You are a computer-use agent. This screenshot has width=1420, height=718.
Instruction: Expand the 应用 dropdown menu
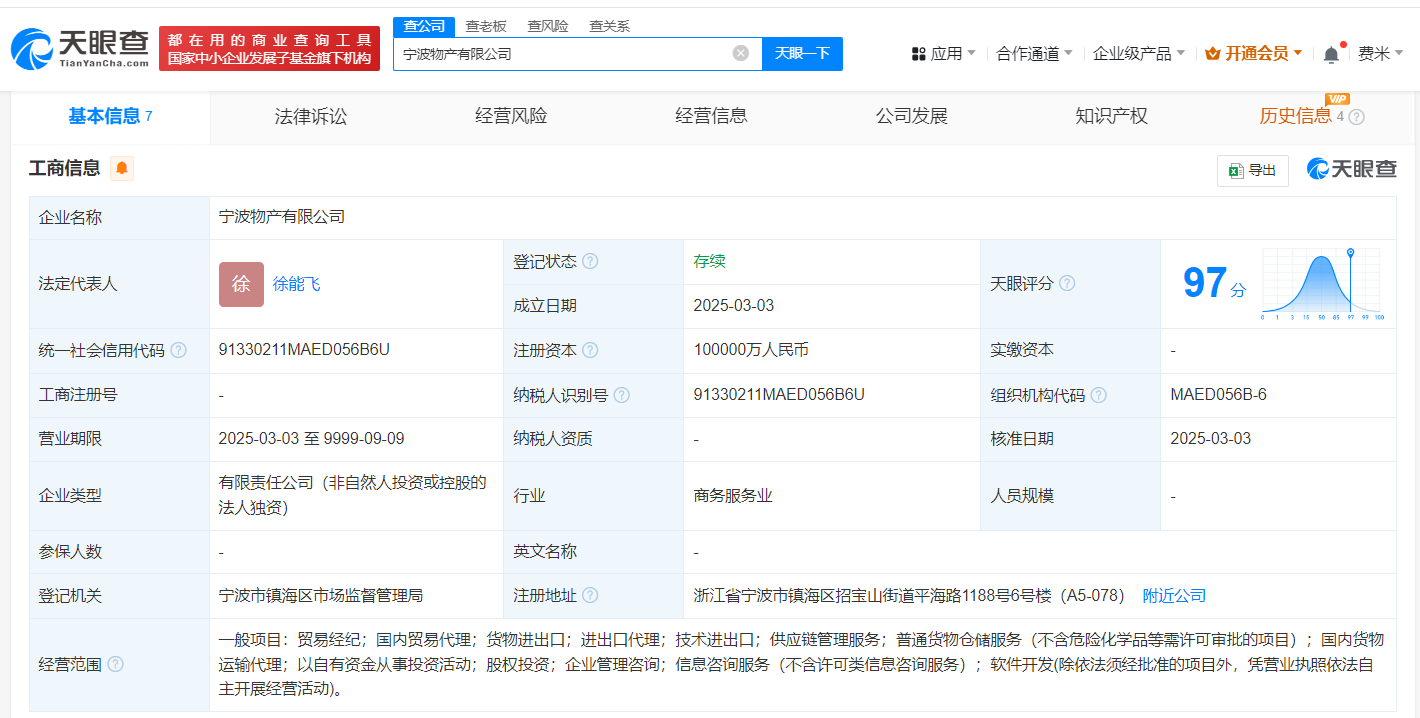tap(943, 54)
